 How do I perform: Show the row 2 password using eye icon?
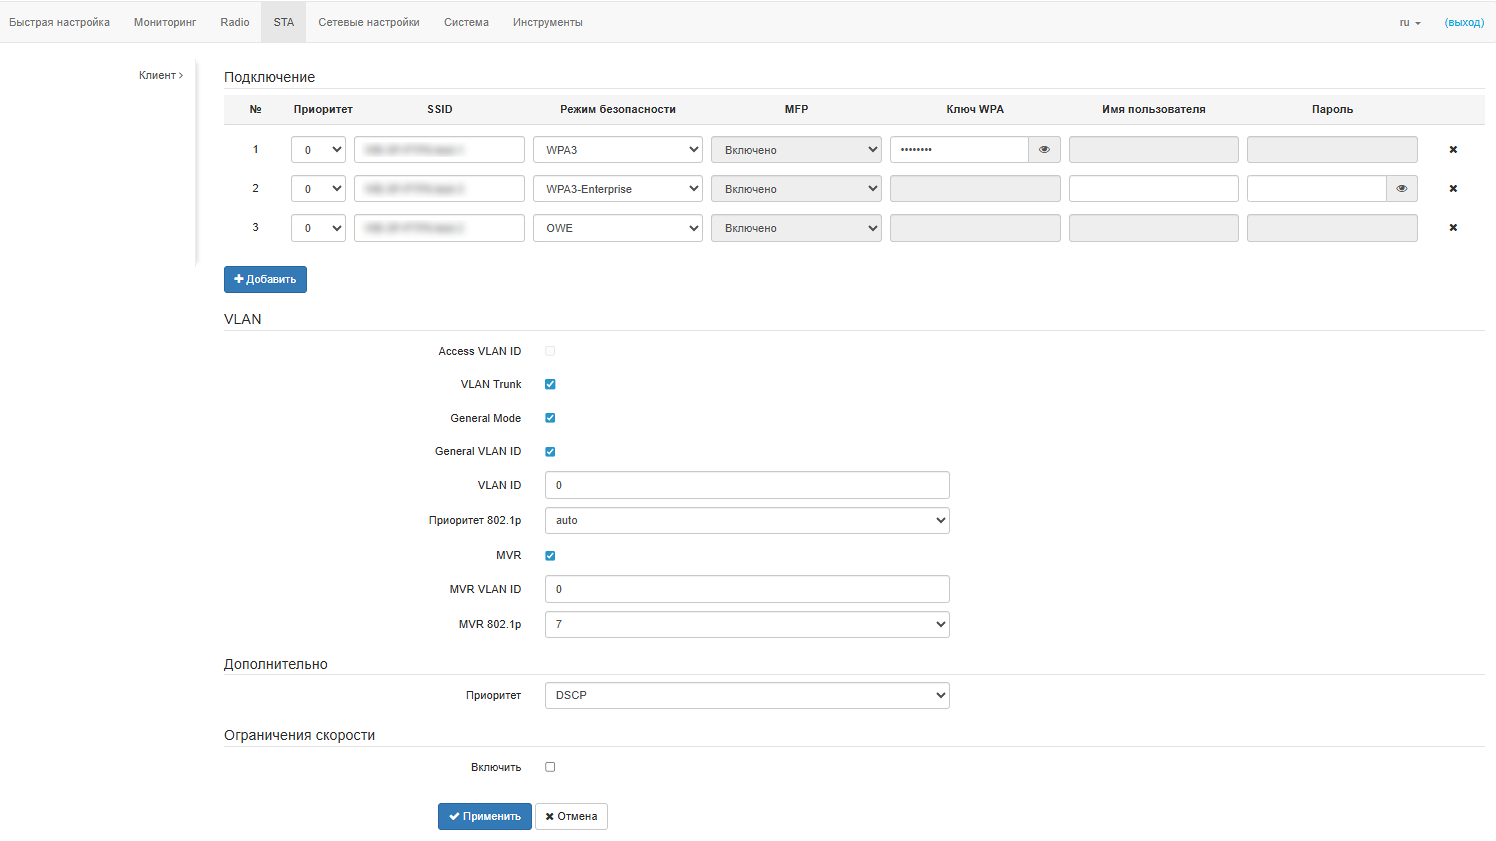point(1401,189)
